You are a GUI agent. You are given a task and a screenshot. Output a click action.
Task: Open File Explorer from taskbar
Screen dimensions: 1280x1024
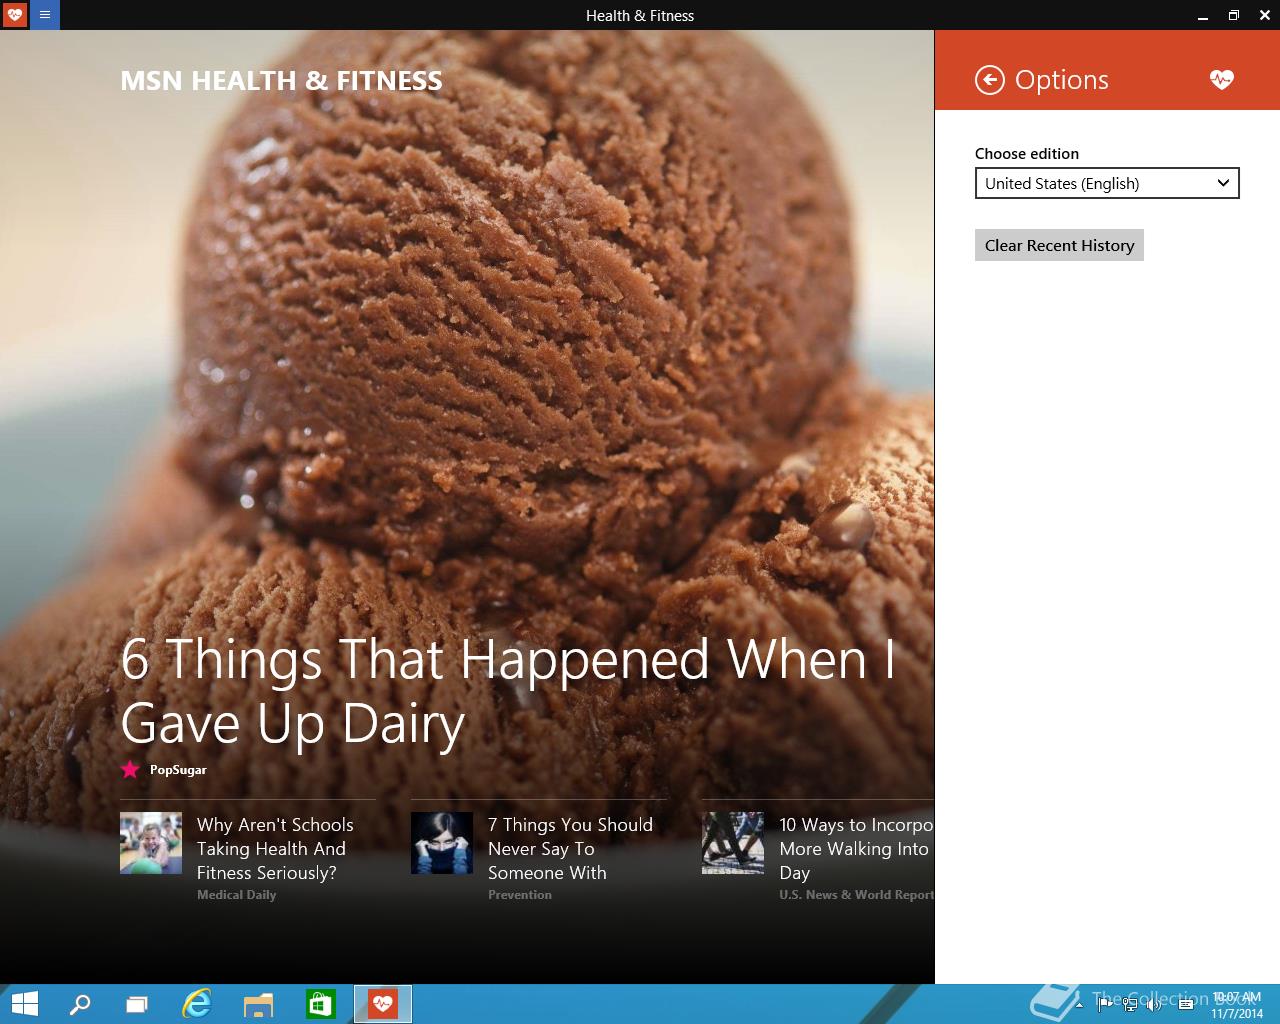(x=258, y=1004)
